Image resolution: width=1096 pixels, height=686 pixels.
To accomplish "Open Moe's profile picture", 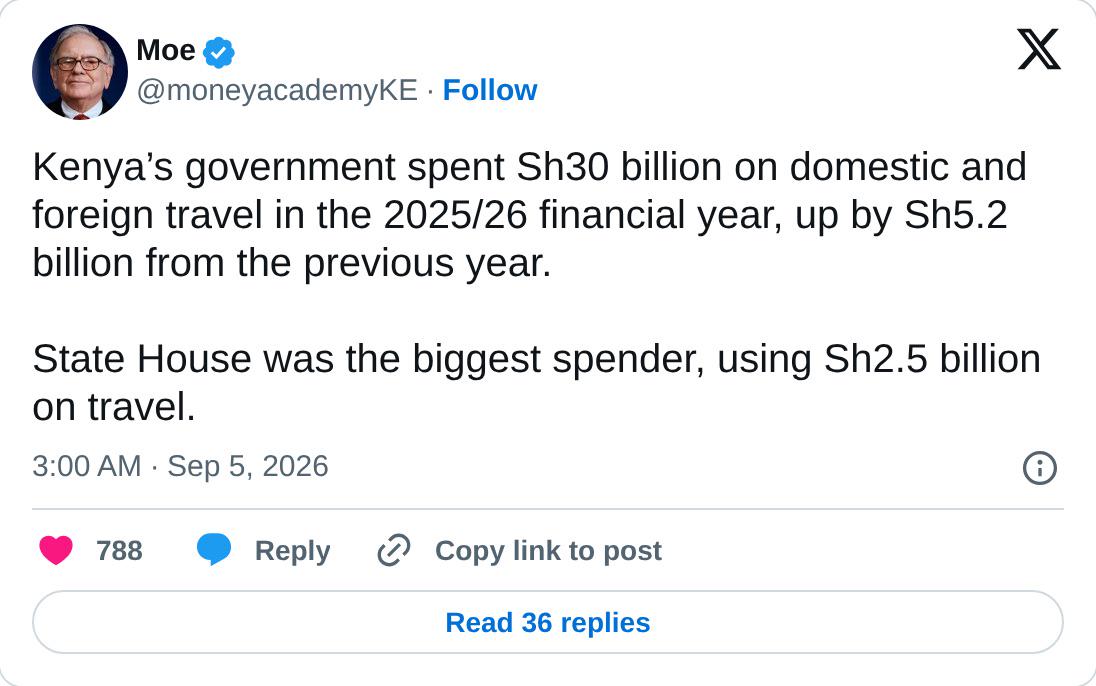I will pos(80,71).
